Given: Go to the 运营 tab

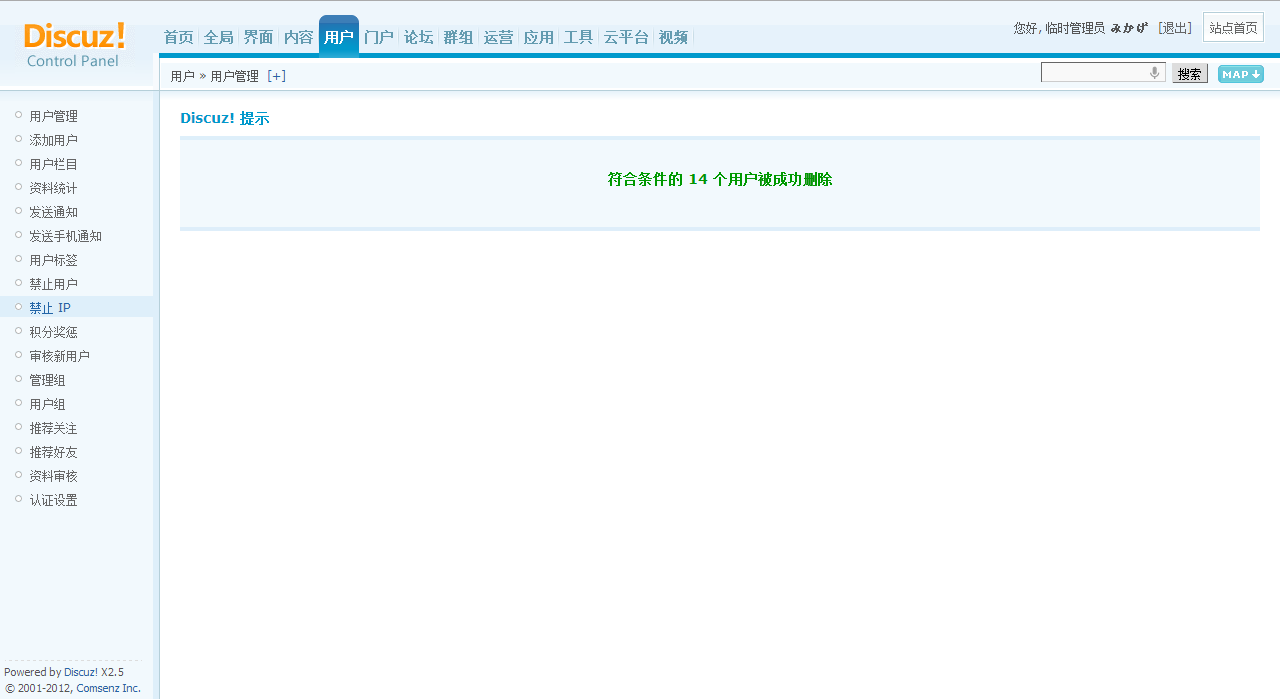Looking at the screenshot, I should click(499, 38).
